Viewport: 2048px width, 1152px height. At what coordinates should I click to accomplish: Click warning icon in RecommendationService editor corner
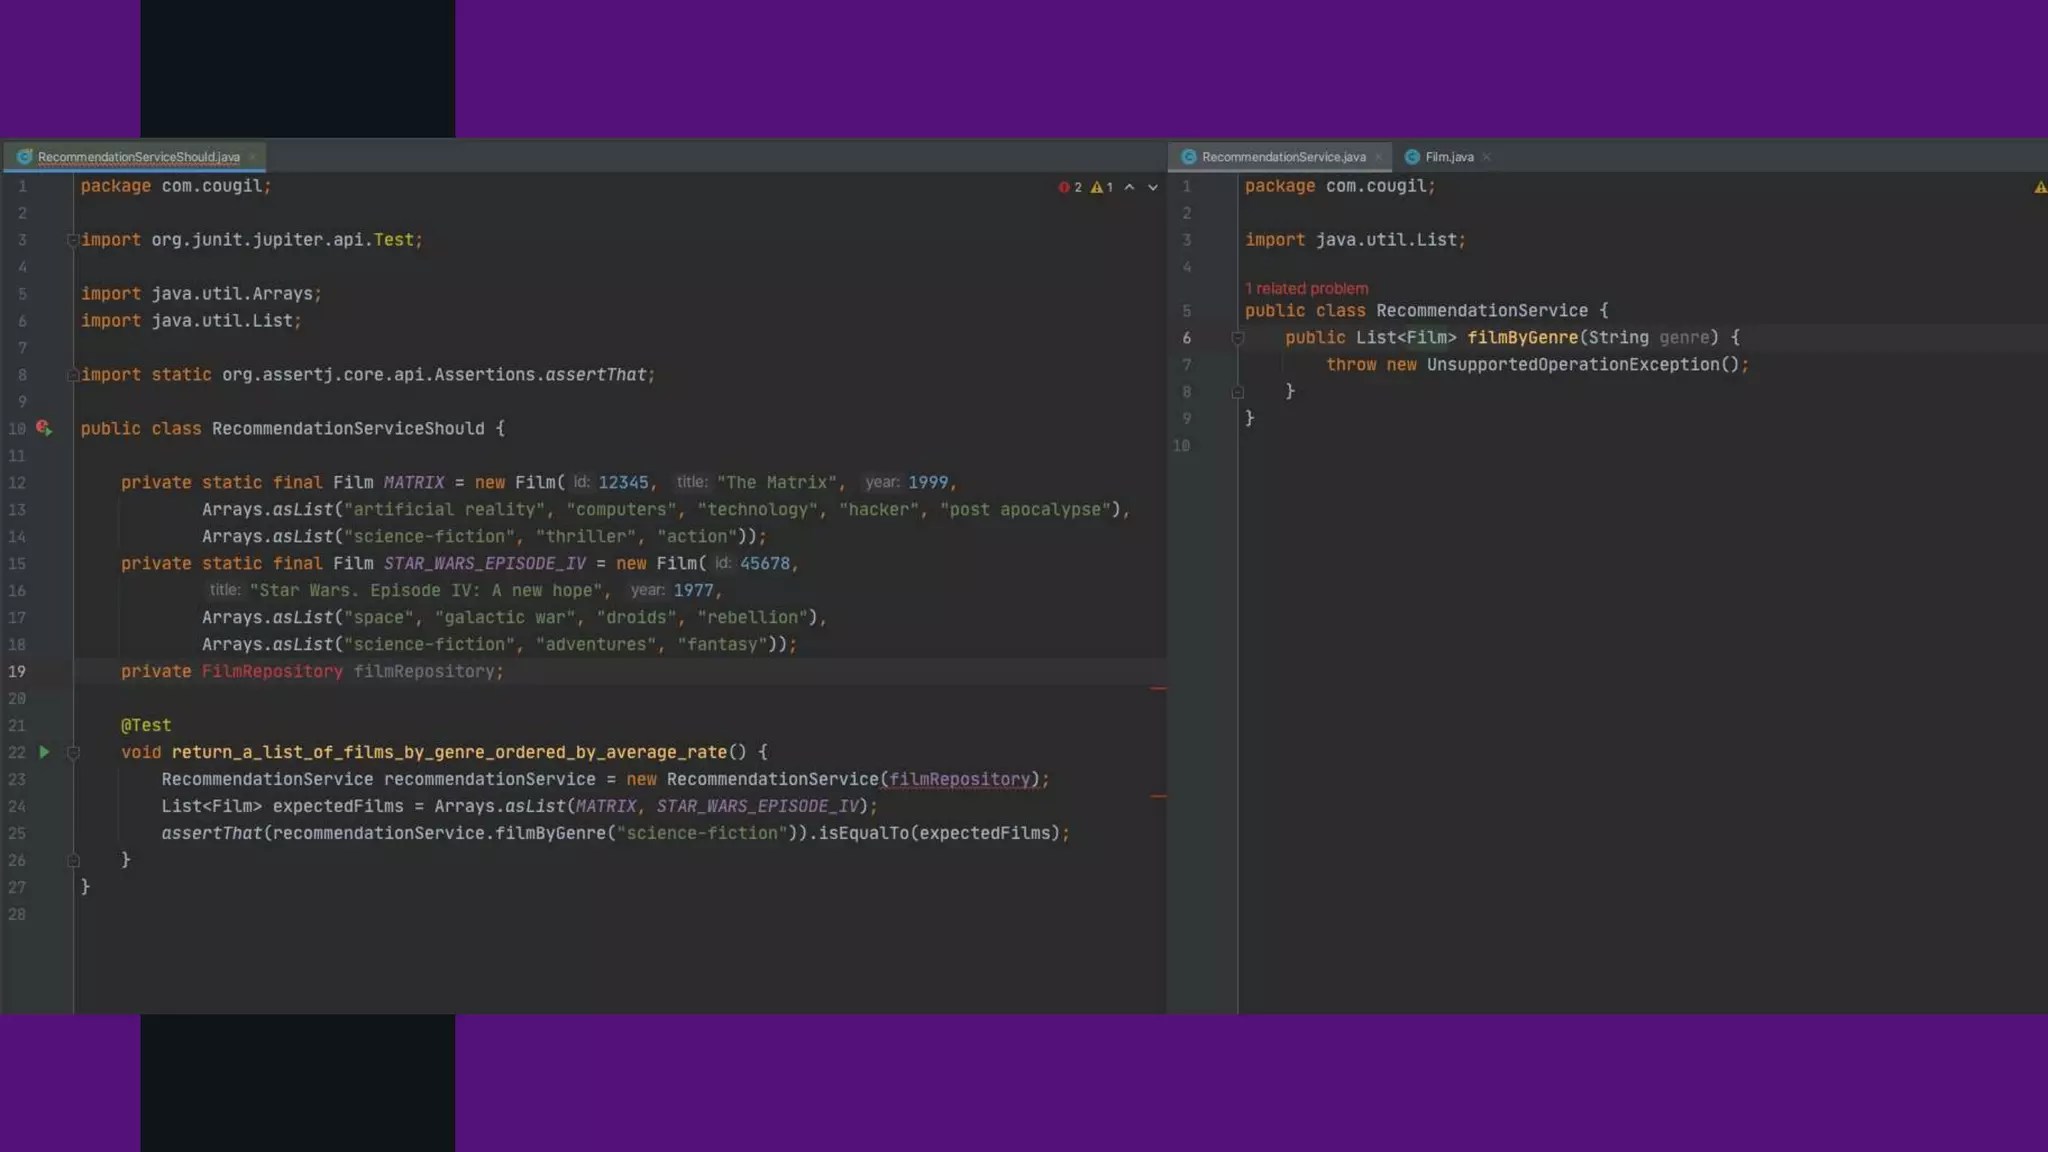tap(2039, 187)
